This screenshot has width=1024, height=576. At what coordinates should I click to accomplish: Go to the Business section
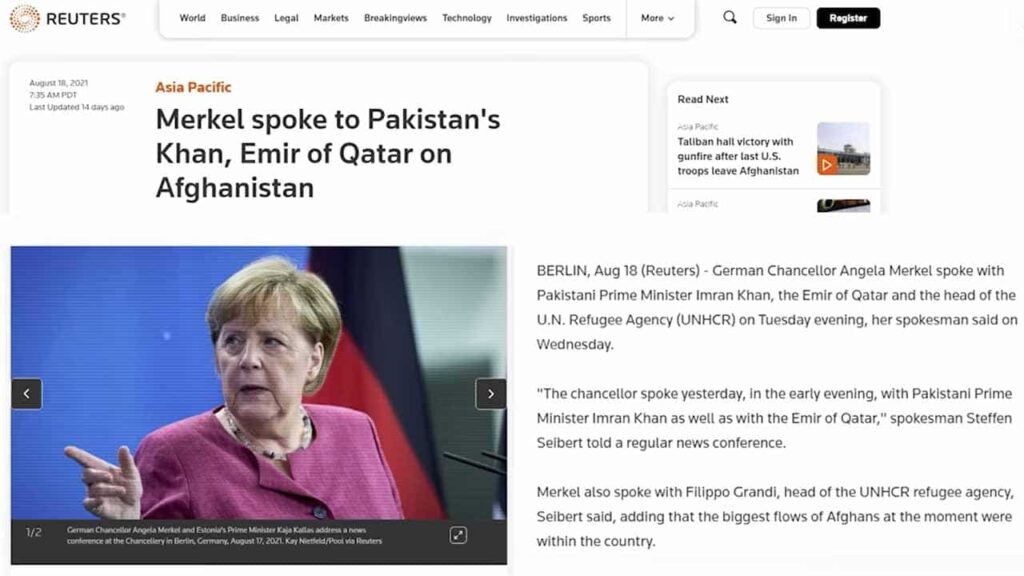(x=240, y=18)
